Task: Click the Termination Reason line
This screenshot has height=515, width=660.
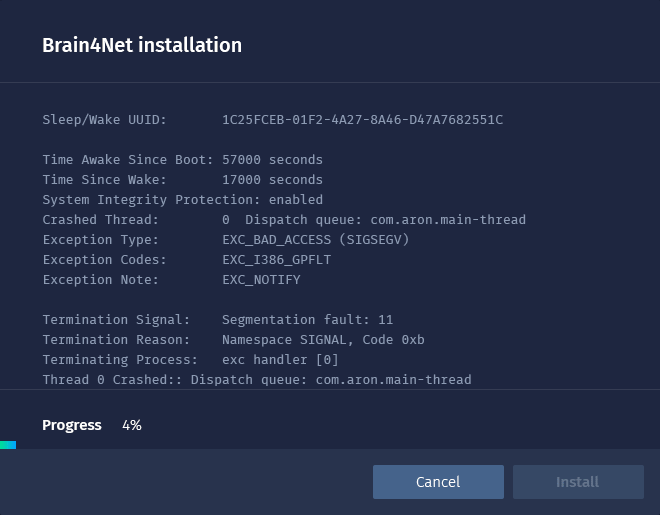Action: 233,340
